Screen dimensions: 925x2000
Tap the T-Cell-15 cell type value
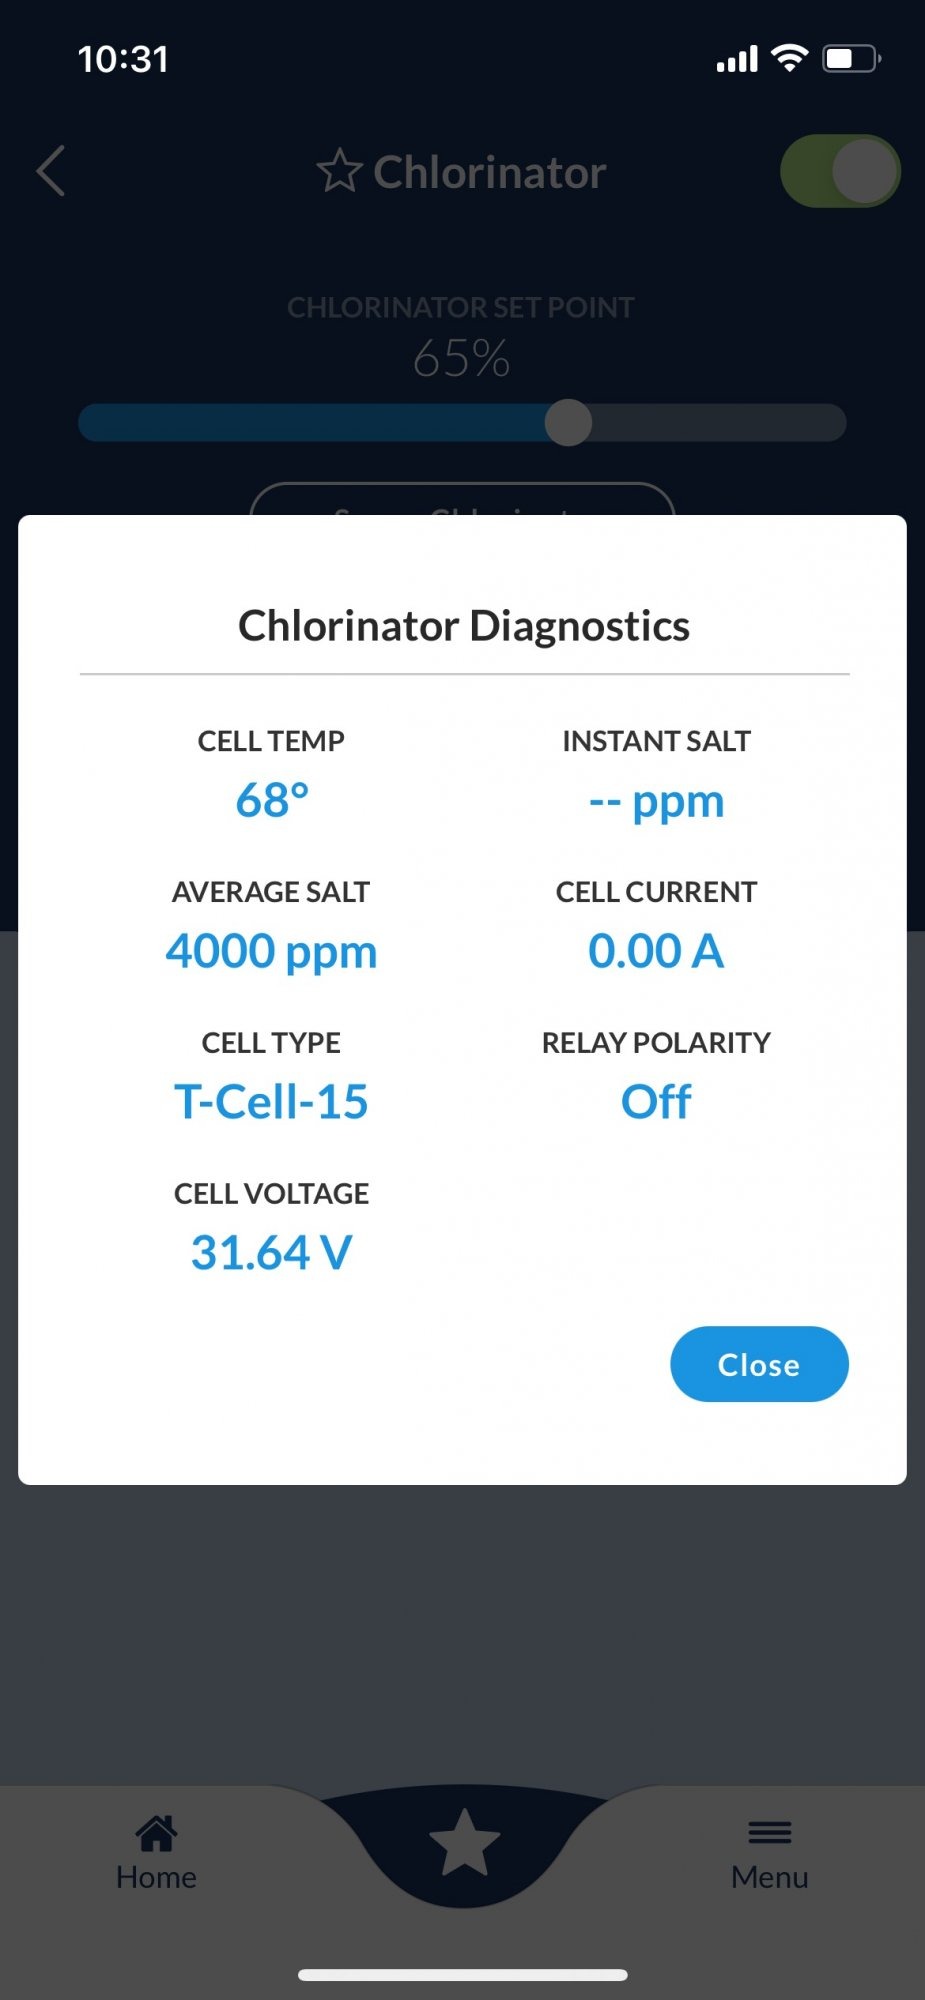point(271,1101)
